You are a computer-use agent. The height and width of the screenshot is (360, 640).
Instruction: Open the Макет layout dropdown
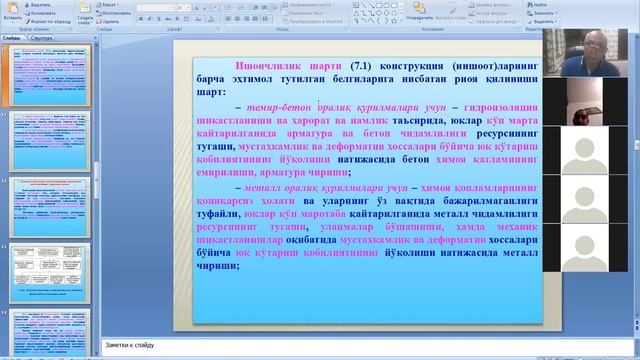click(x=108, y=5)
